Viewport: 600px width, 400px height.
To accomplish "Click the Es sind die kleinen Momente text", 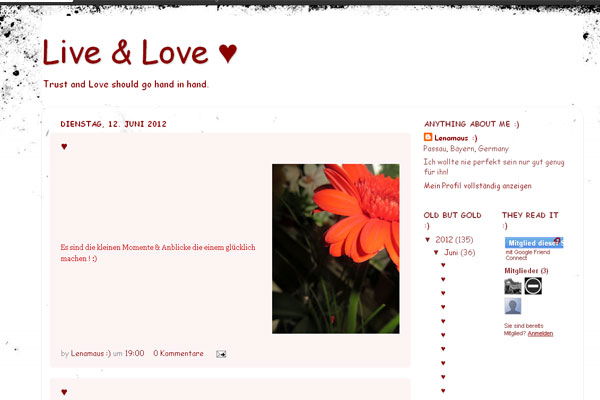I will coord(158,253).
